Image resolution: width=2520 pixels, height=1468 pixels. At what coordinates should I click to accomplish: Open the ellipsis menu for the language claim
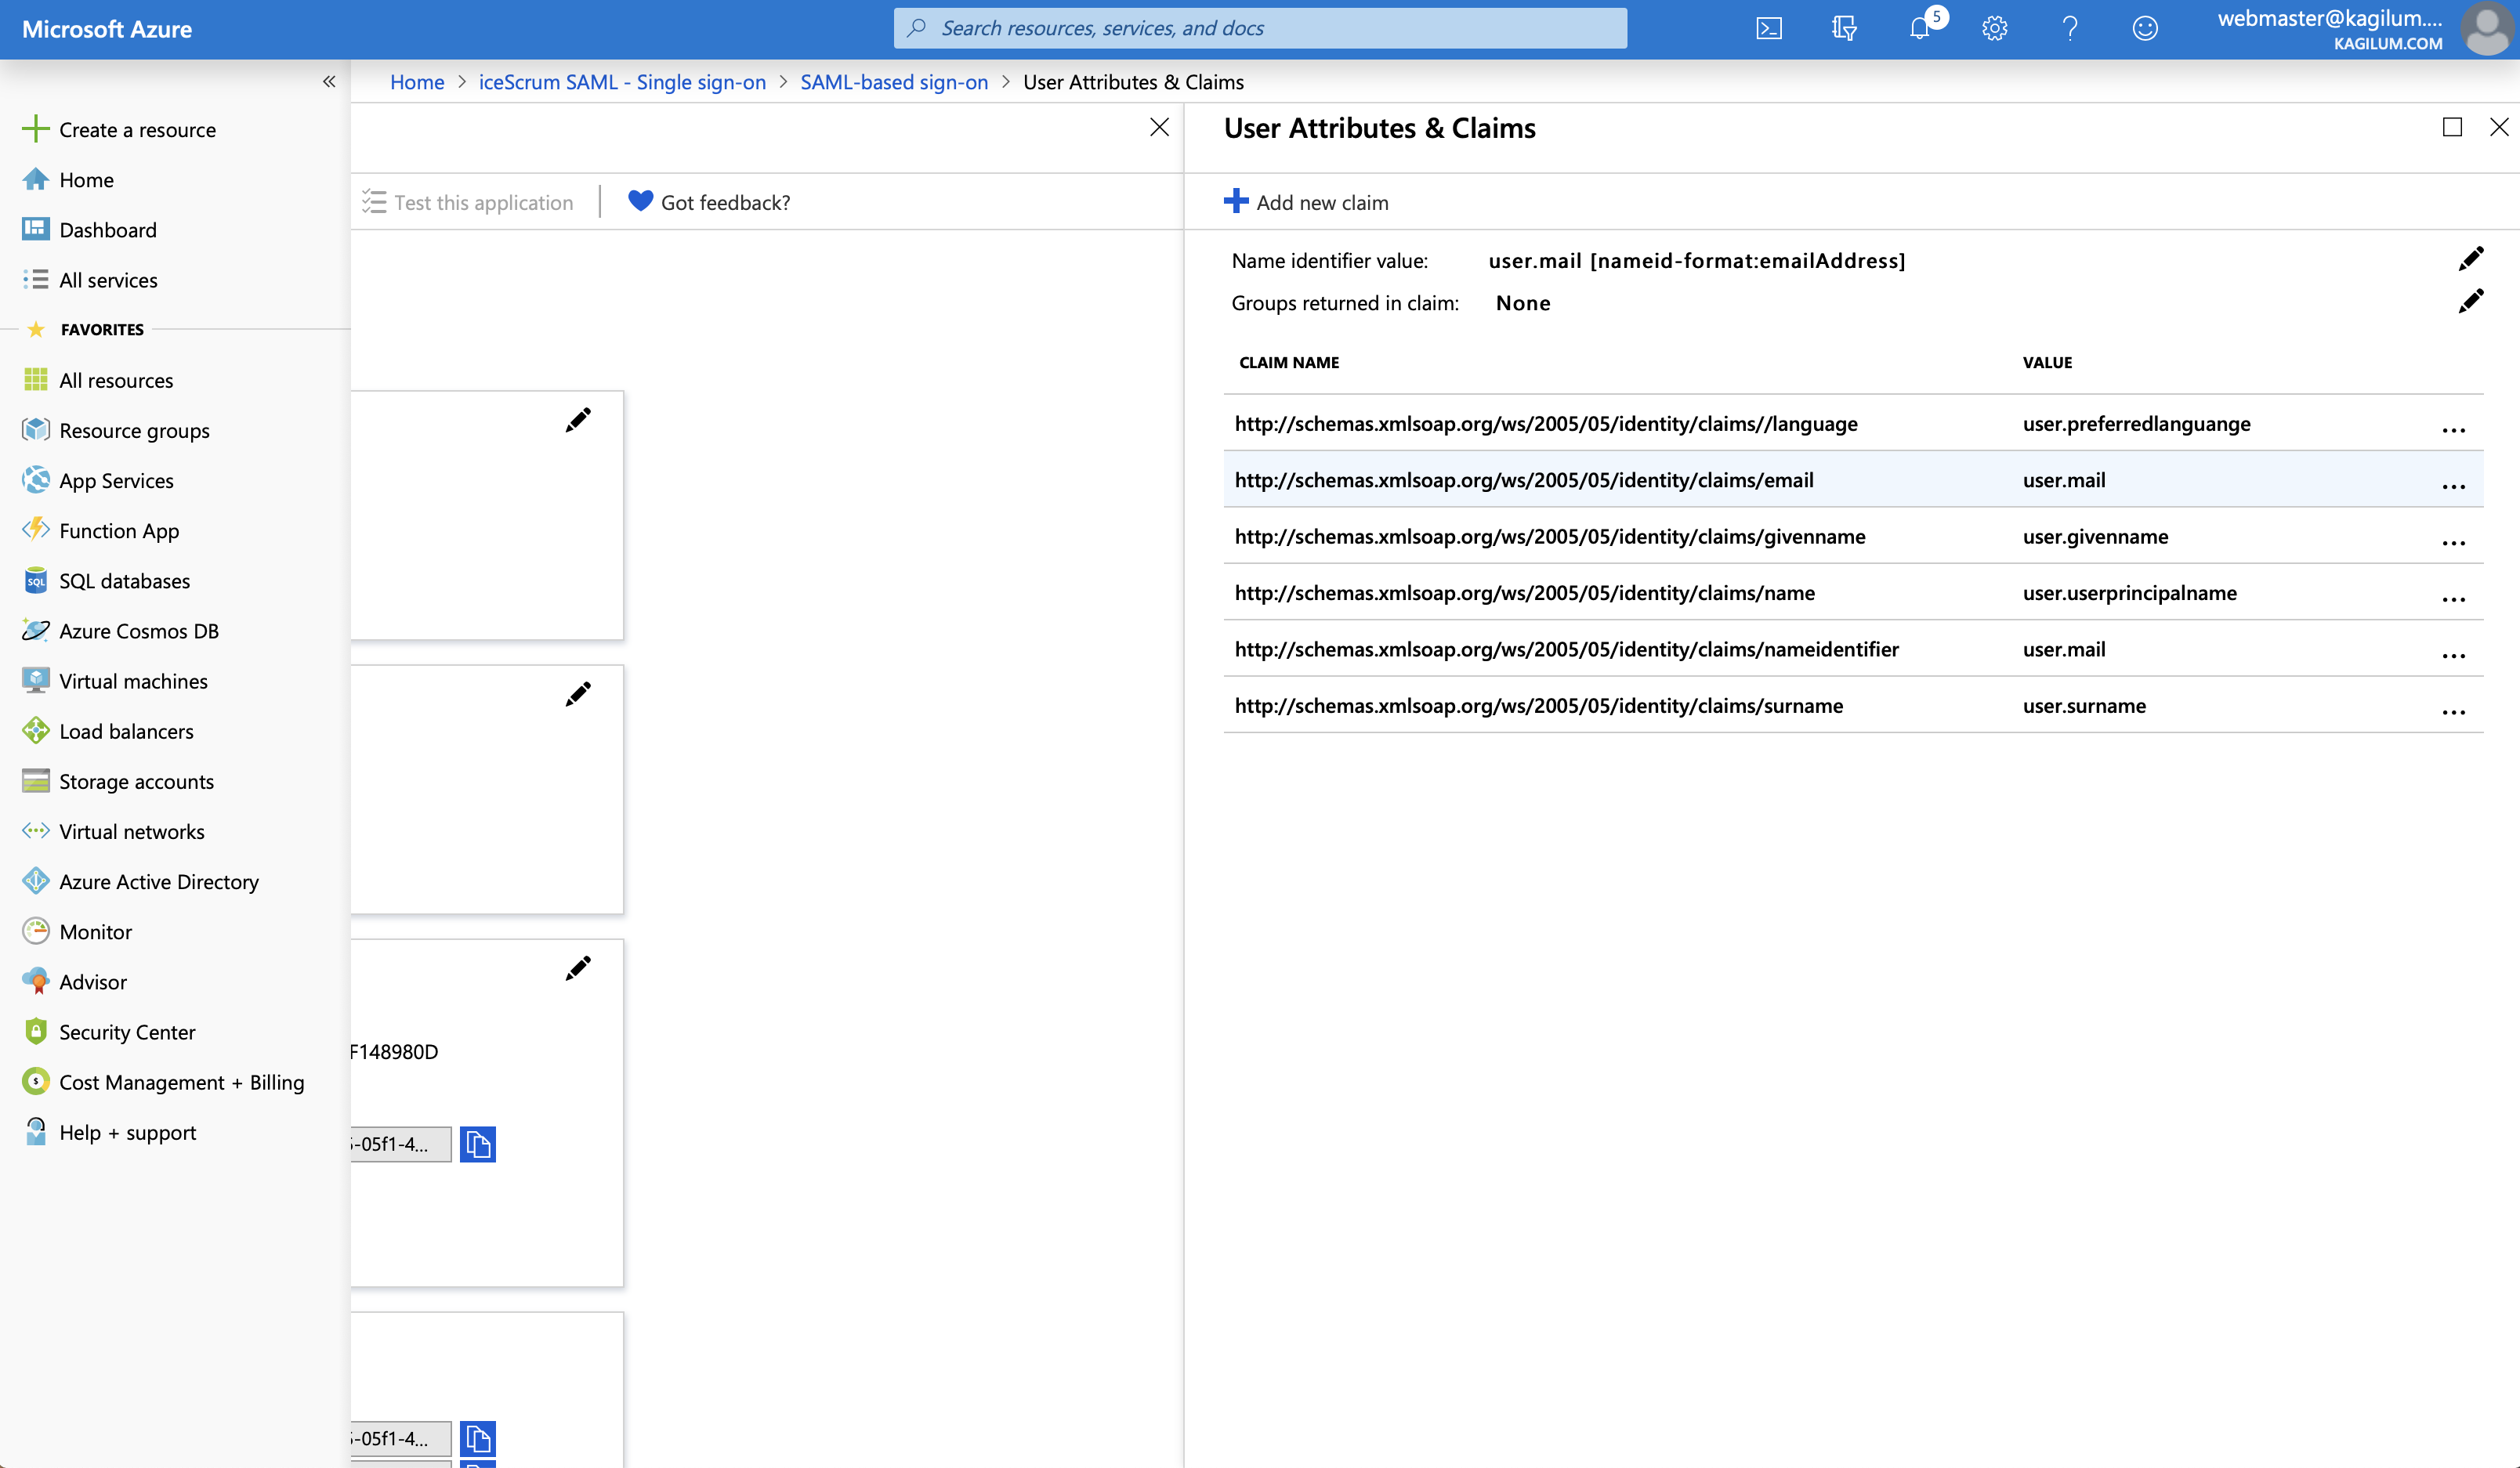coord(2453,429)
